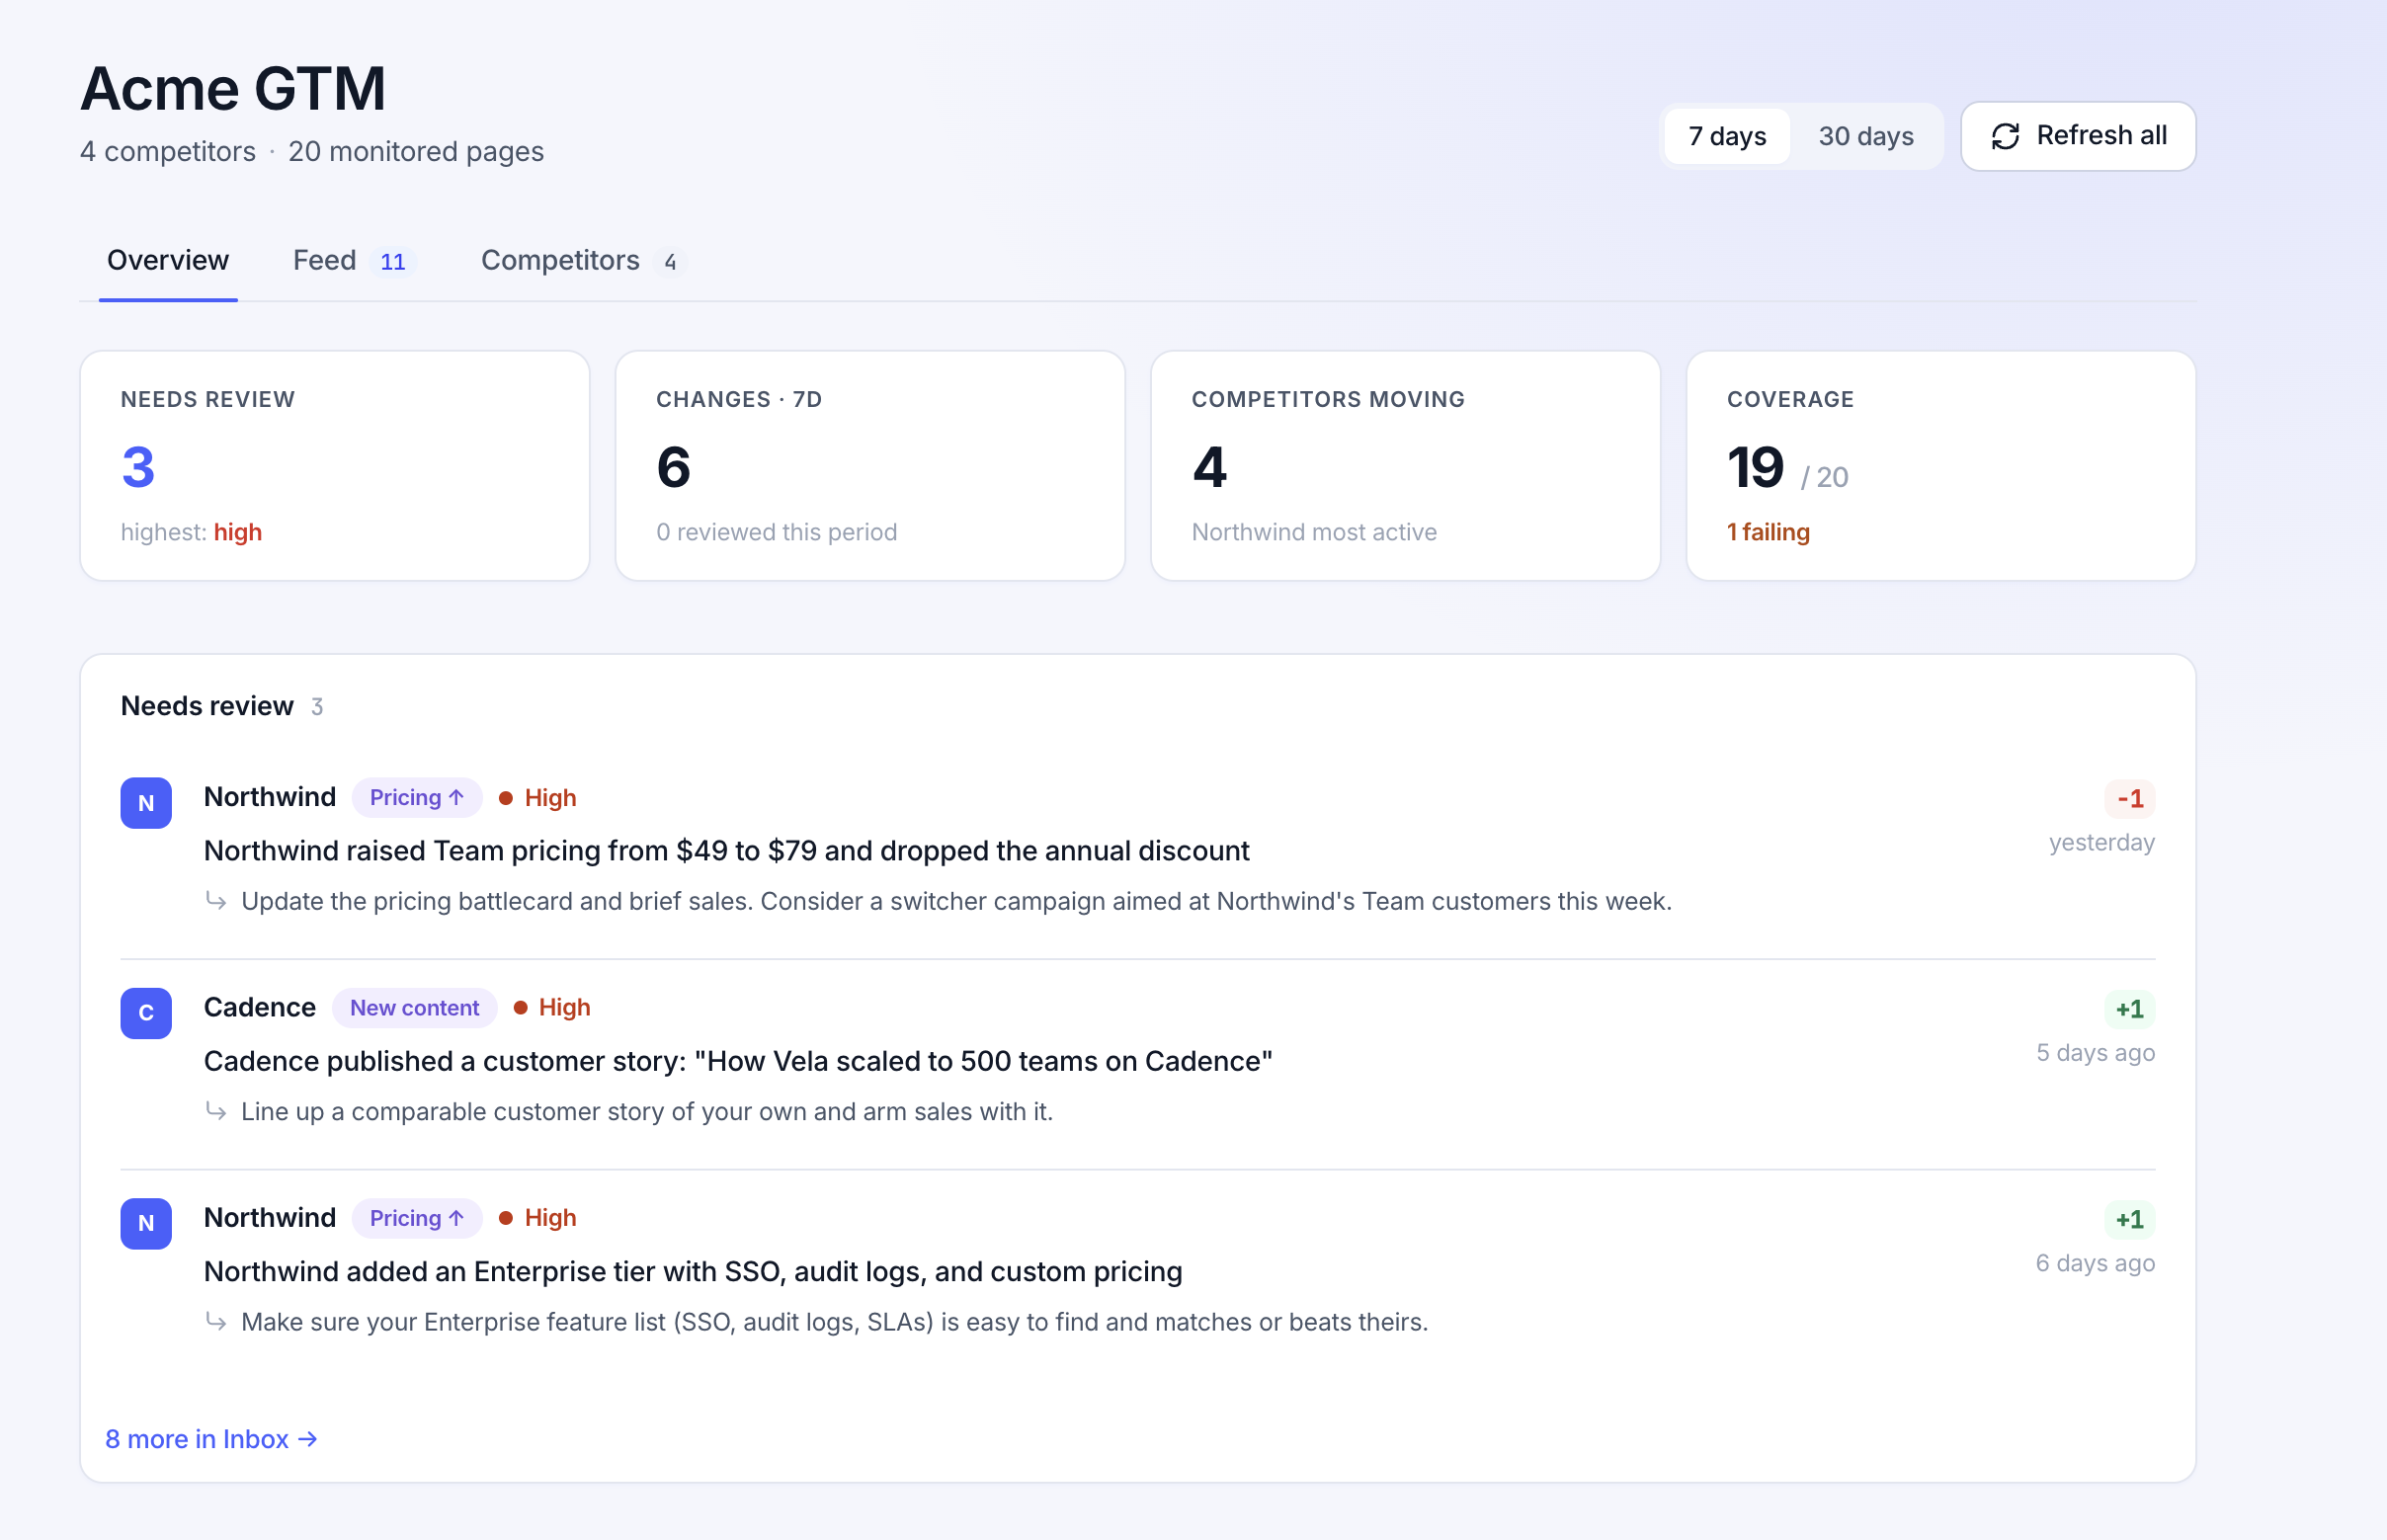This screenshot has height=1540, width=2387.
Task: Open the Overview tab
Action: [168, 260]
